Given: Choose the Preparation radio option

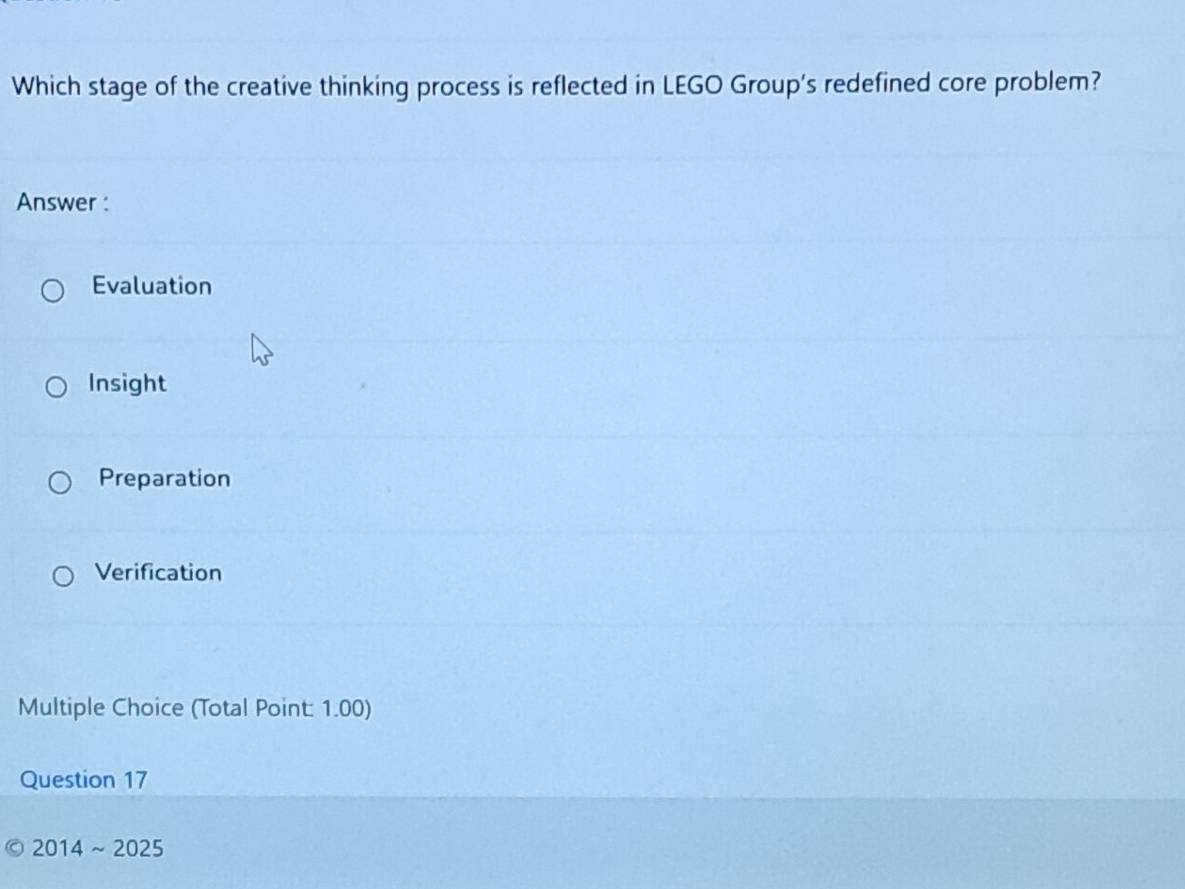Looking at the screenshot, I should coord(61,484).
